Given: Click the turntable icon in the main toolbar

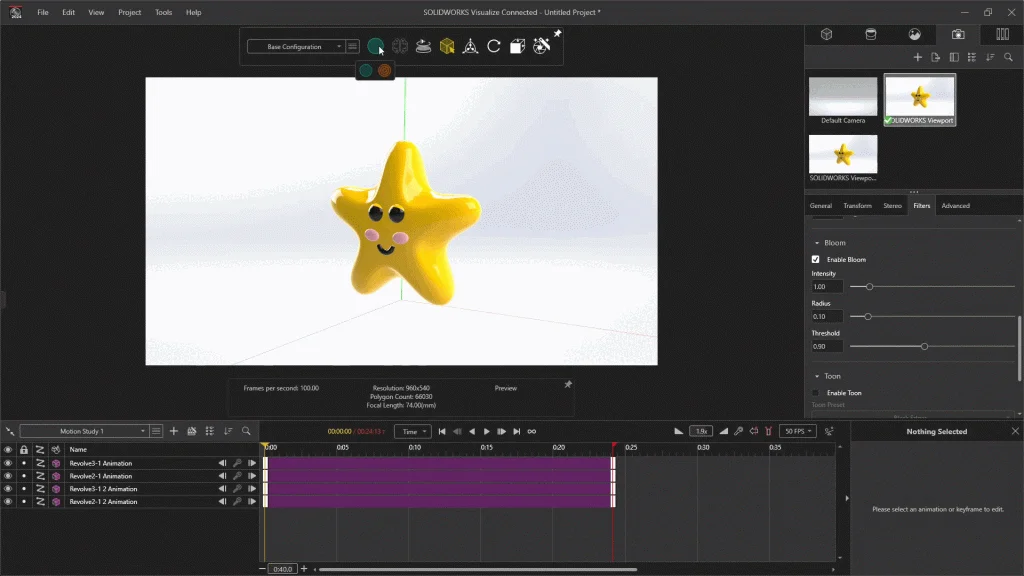Looking at the screenshot, I should pyautogui.click(x=423, y=46).
